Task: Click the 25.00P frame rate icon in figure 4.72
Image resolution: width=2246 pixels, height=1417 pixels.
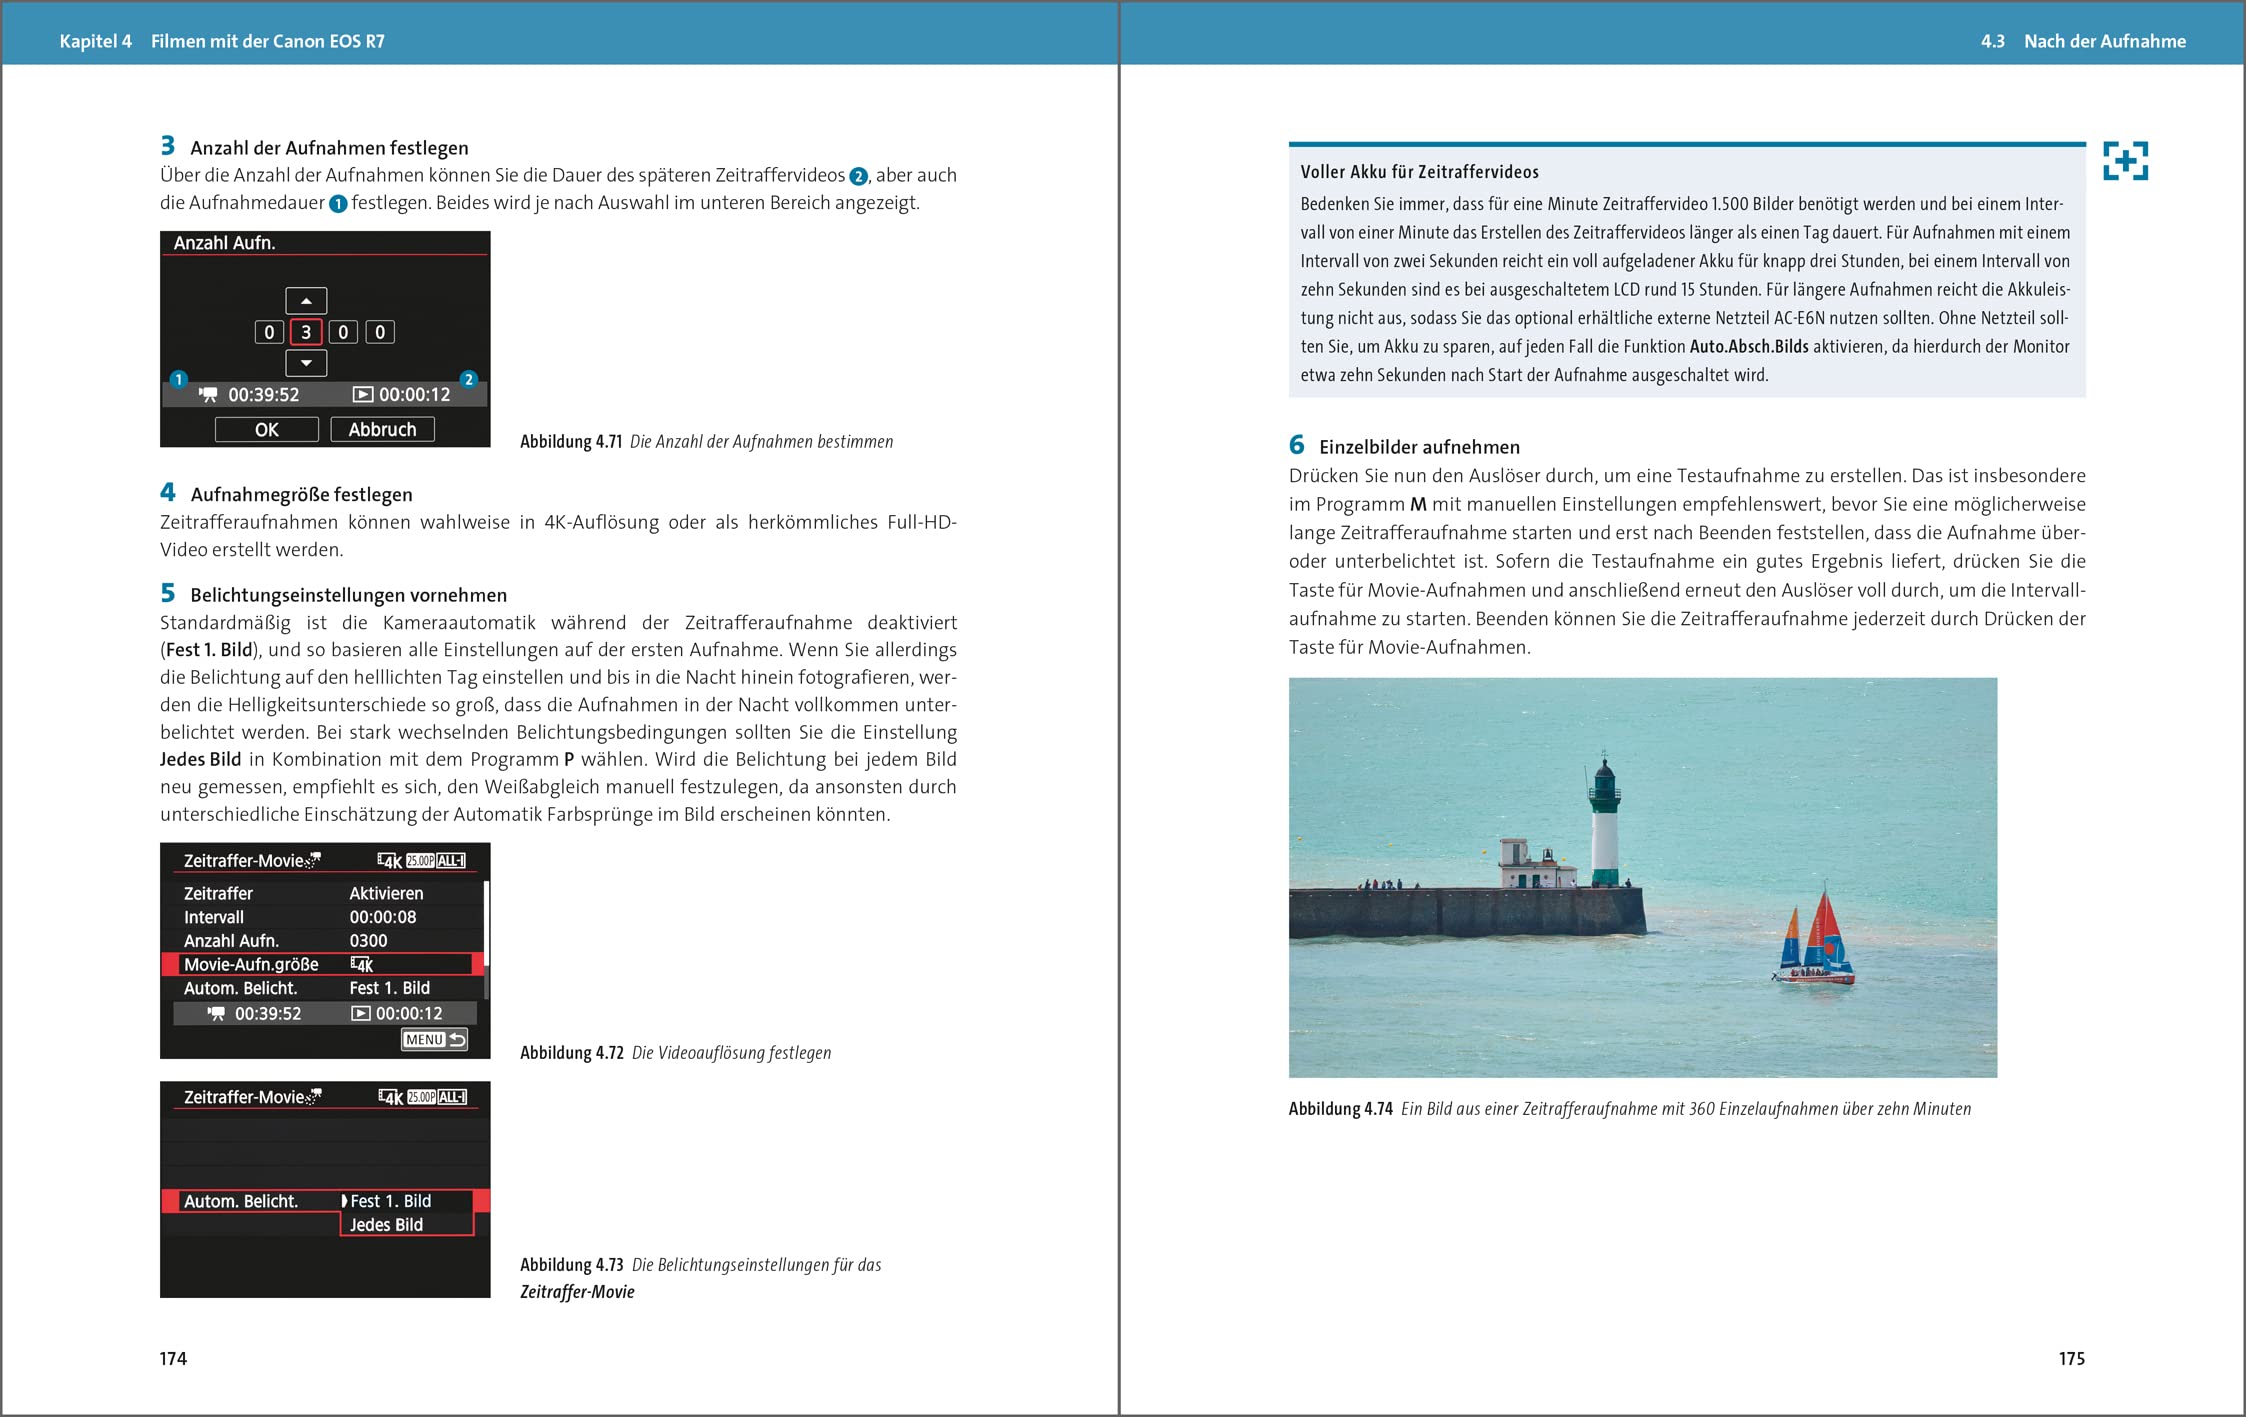Action: (x=420, y=861)
